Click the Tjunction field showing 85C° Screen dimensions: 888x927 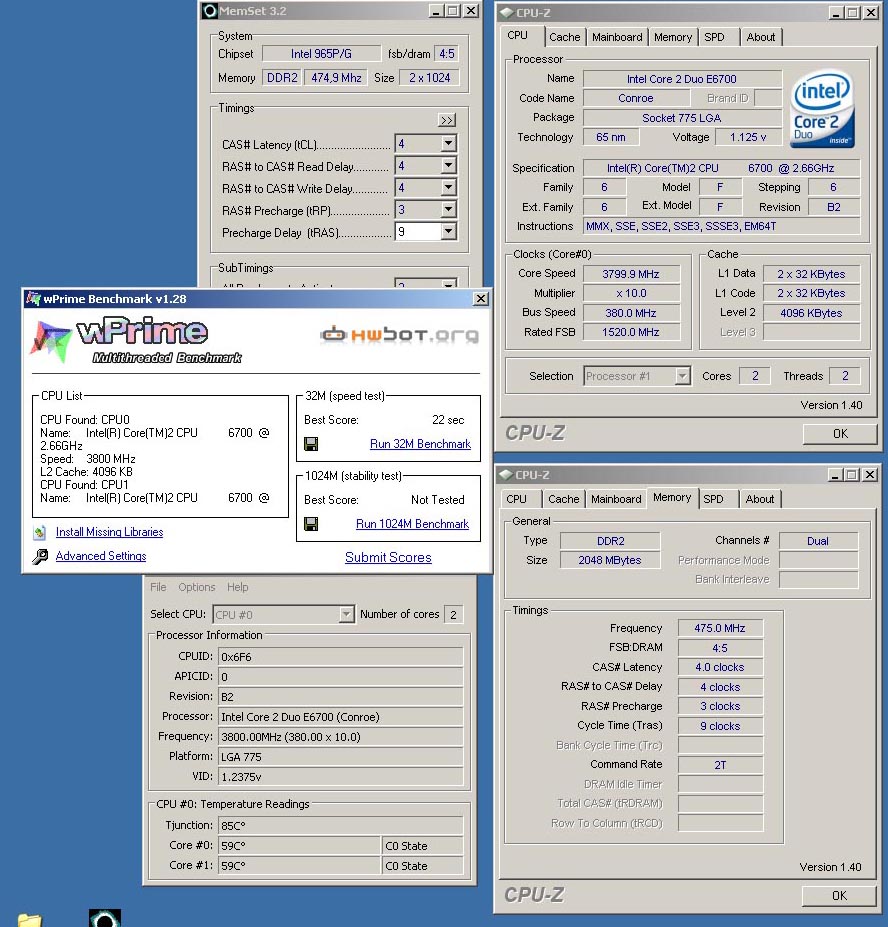(x=341, y=825)
